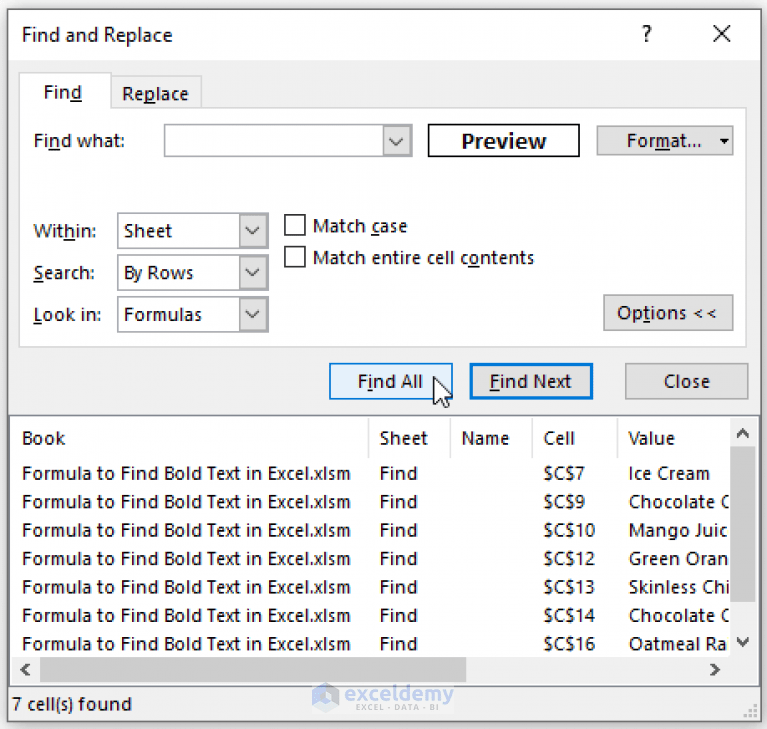Enable Match entire cell contents checkbox
The height and width of the screenshot is (729, 767).
295,257
